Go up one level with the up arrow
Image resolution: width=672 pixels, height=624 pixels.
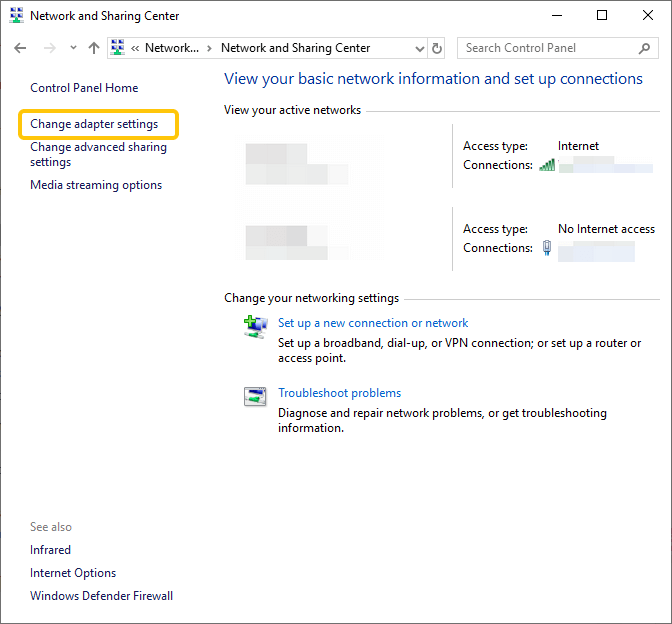94,48
